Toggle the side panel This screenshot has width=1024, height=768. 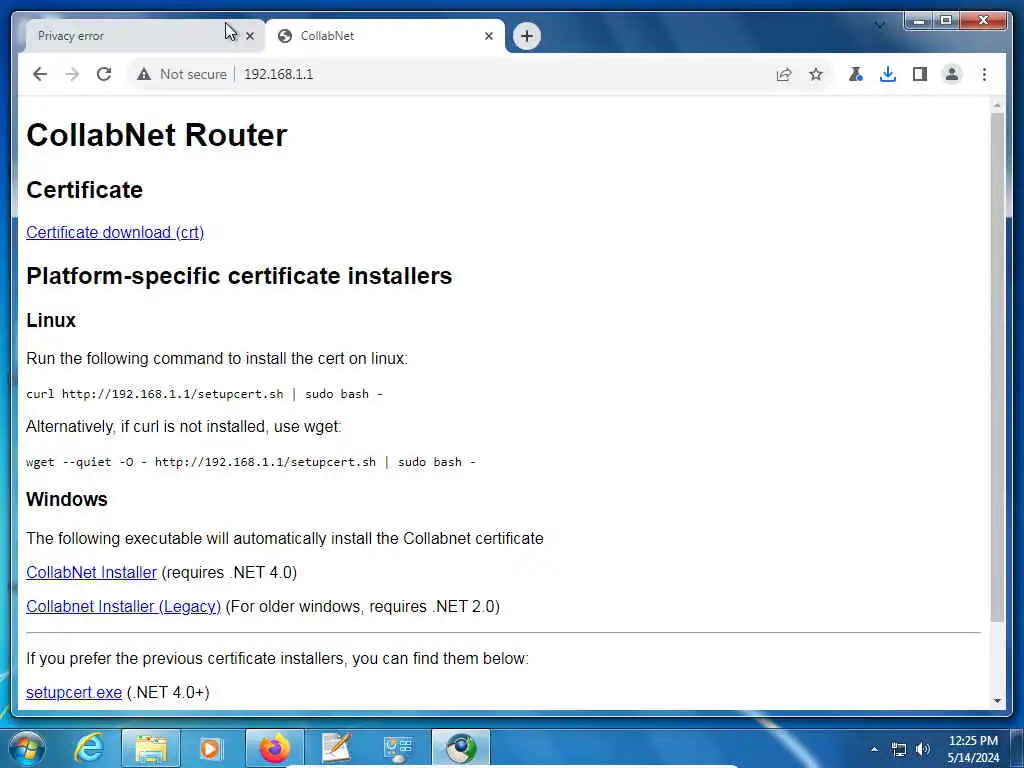(x=920, y=74)
